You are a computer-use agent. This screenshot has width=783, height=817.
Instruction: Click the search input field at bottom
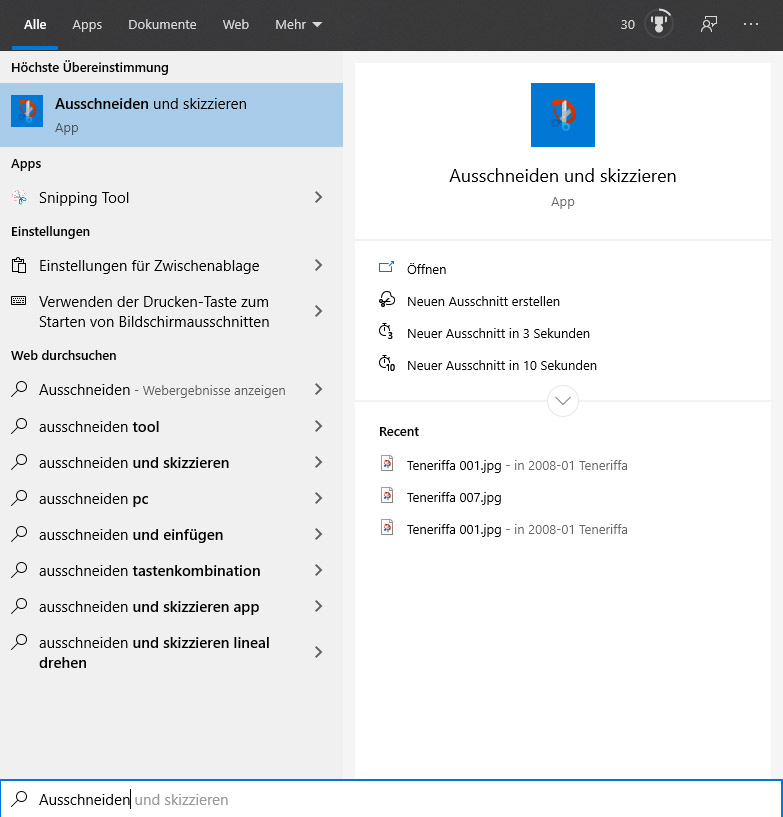400,800
